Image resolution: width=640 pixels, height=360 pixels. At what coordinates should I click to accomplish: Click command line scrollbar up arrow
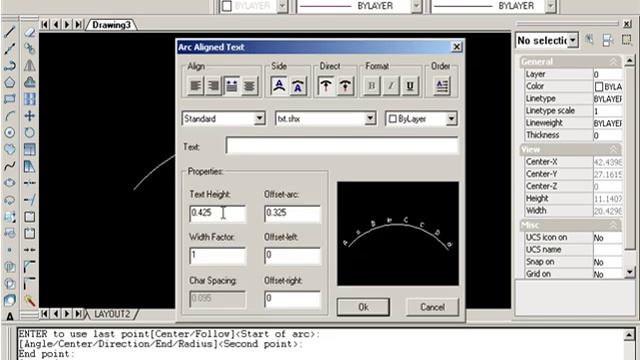(x=629, y=335)
